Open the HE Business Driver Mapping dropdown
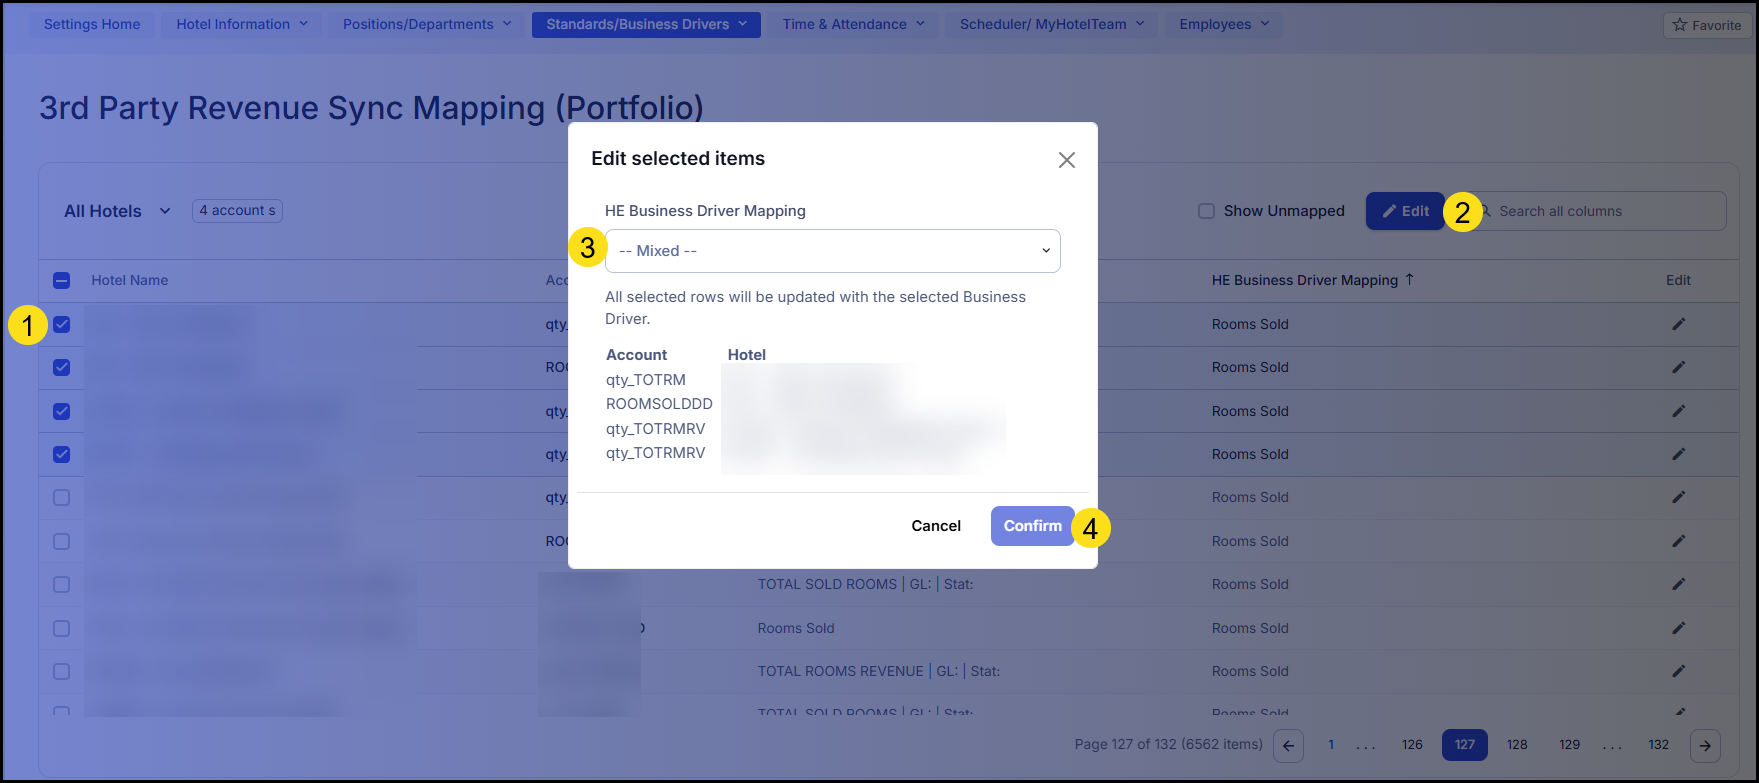The image size is (1759, 783). click(832, 251)
